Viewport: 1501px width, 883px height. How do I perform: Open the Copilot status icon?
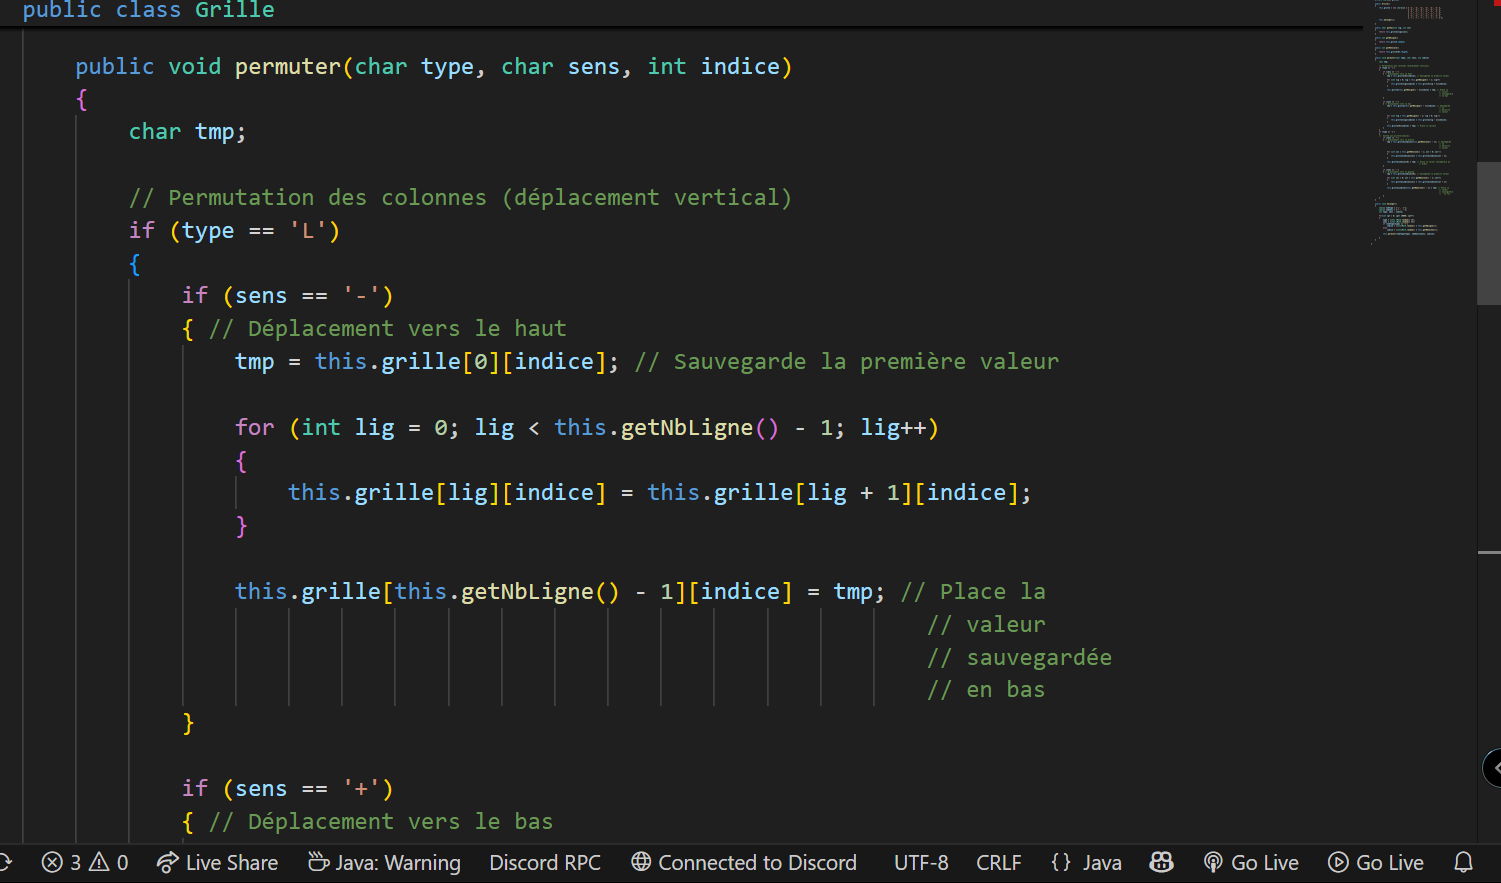1161,862
